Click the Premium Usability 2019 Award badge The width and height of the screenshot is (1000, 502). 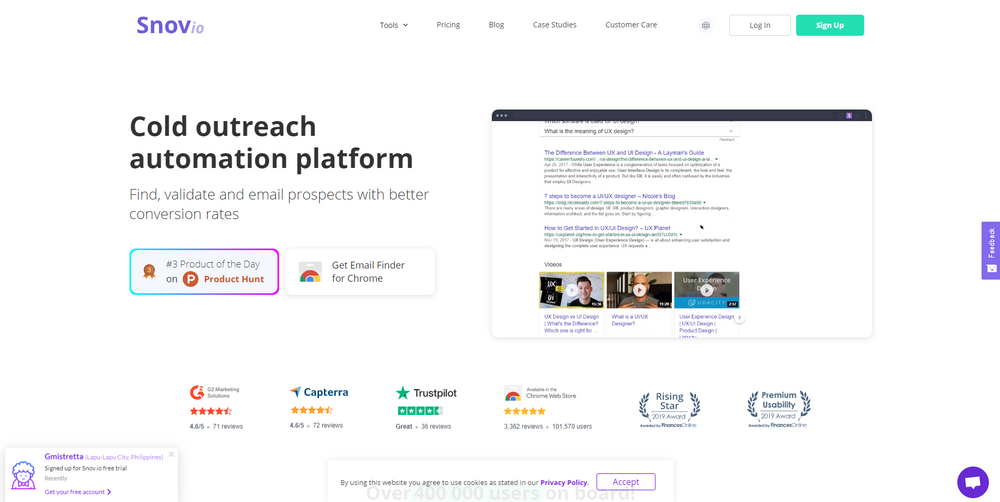(x=778, y=409)
